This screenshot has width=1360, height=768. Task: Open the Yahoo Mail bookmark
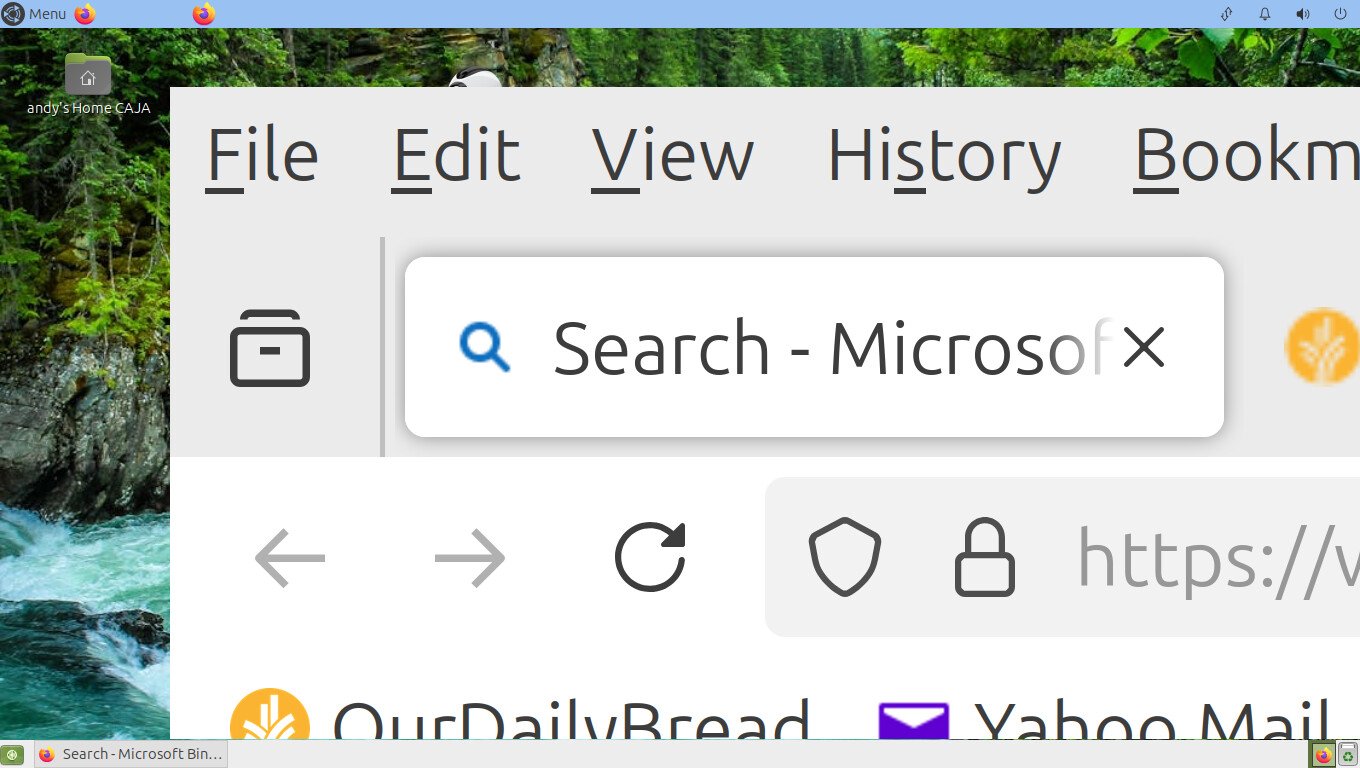pos(1104,720)
